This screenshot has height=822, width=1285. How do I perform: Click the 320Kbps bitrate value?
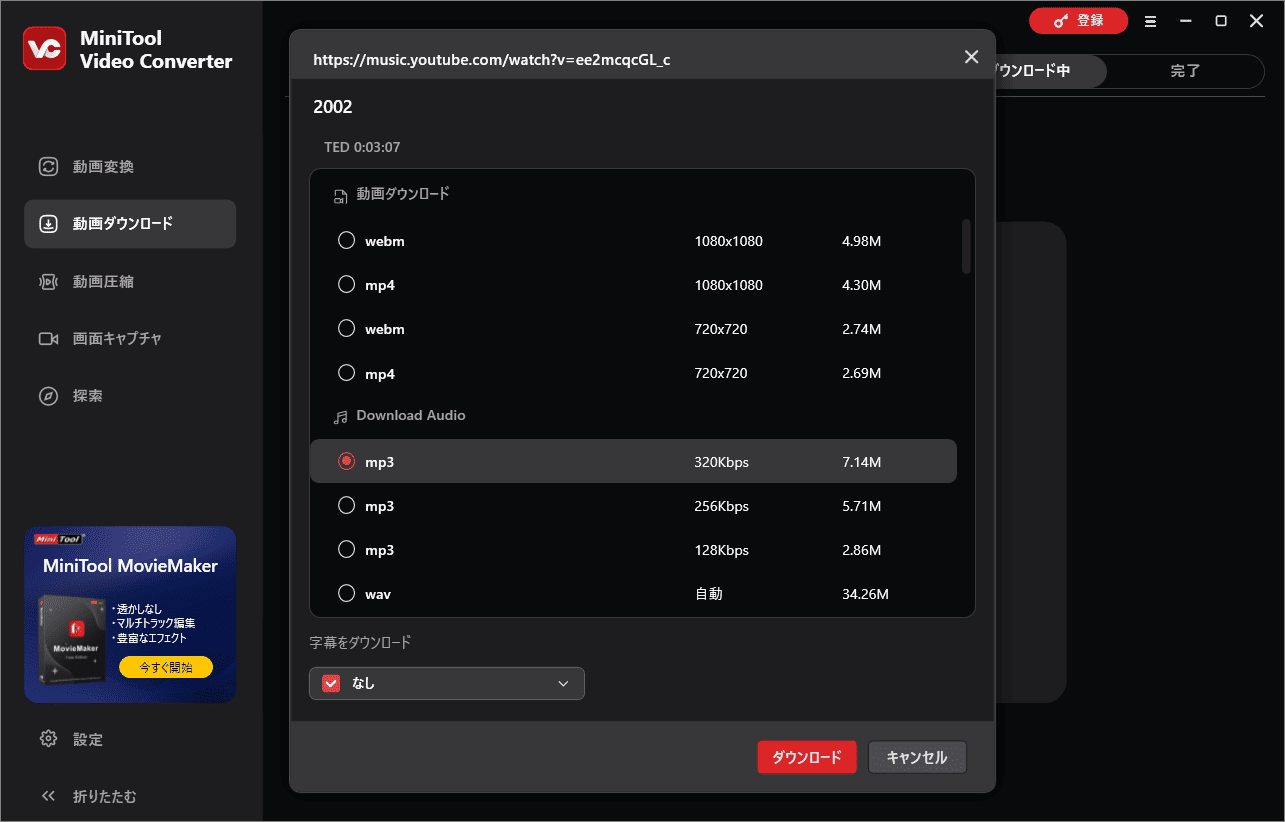tap(721, 462)
